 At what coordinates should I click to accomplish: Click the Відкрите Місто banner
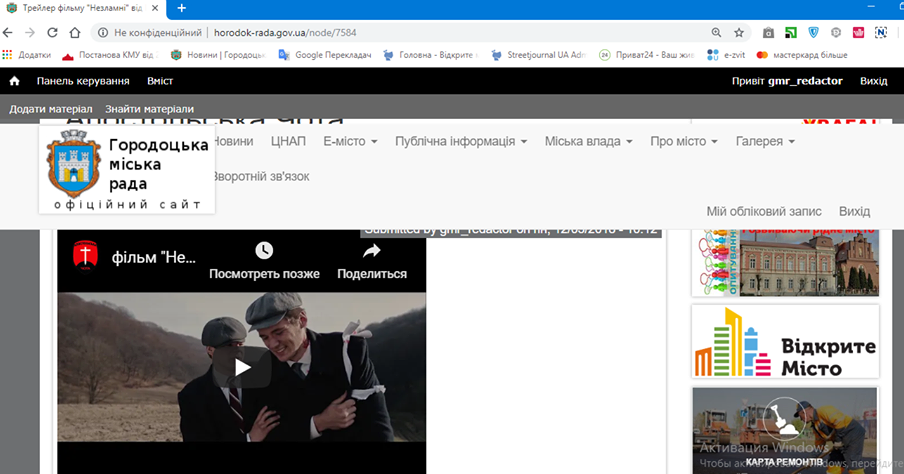[785, 342]
